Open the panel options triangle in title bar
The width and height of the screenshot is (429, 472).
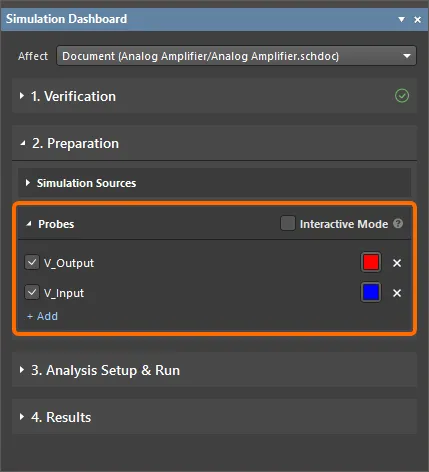(x=401, y=19)
